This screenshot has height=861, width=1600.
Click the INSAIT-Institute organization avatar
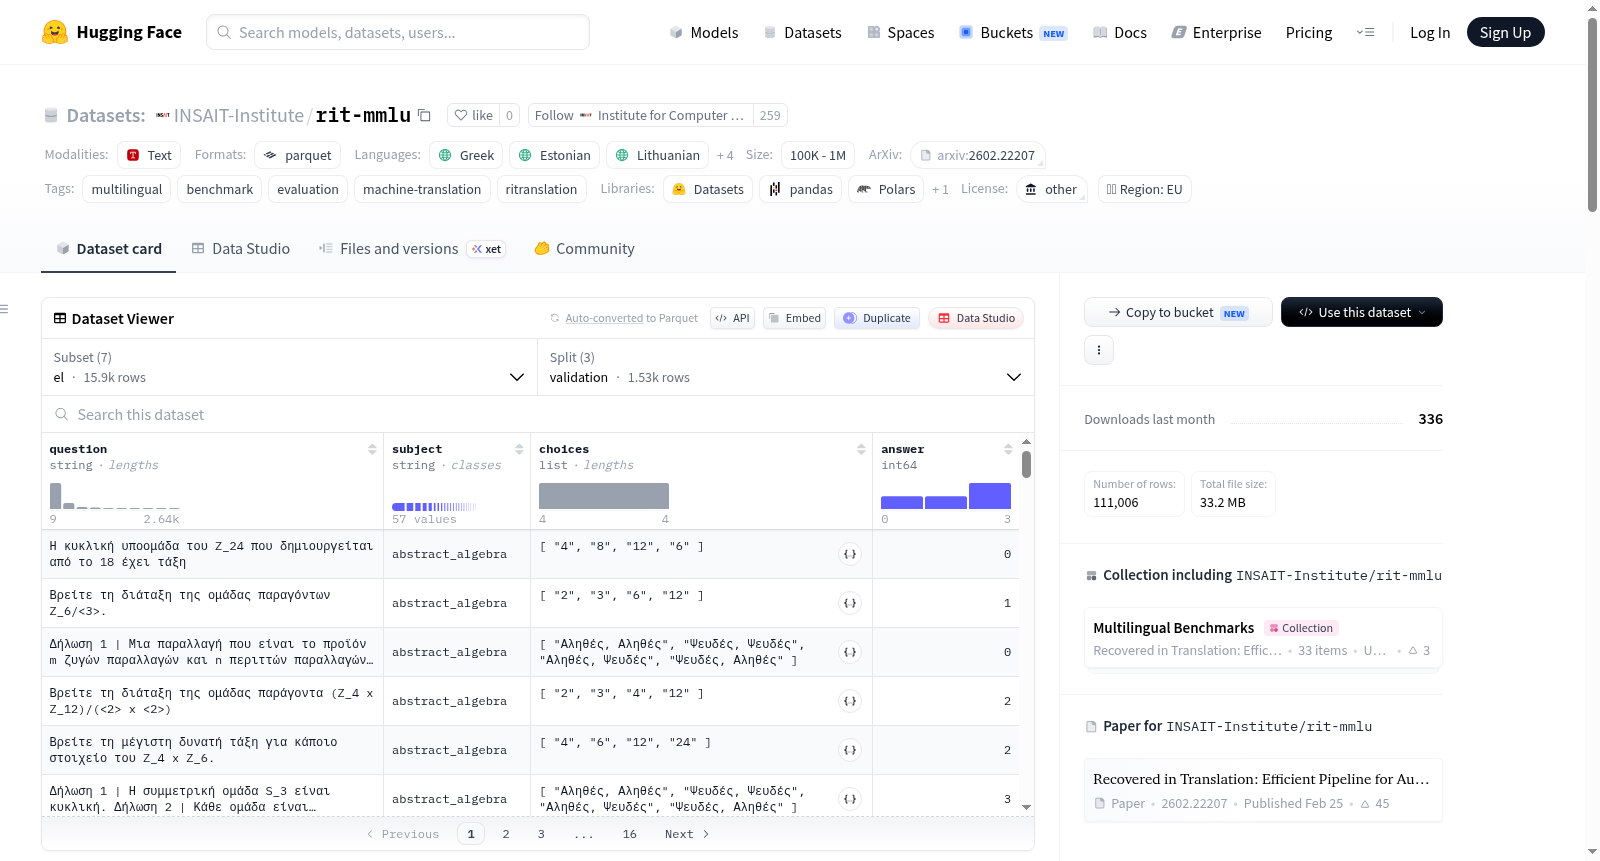pos(163,115)
